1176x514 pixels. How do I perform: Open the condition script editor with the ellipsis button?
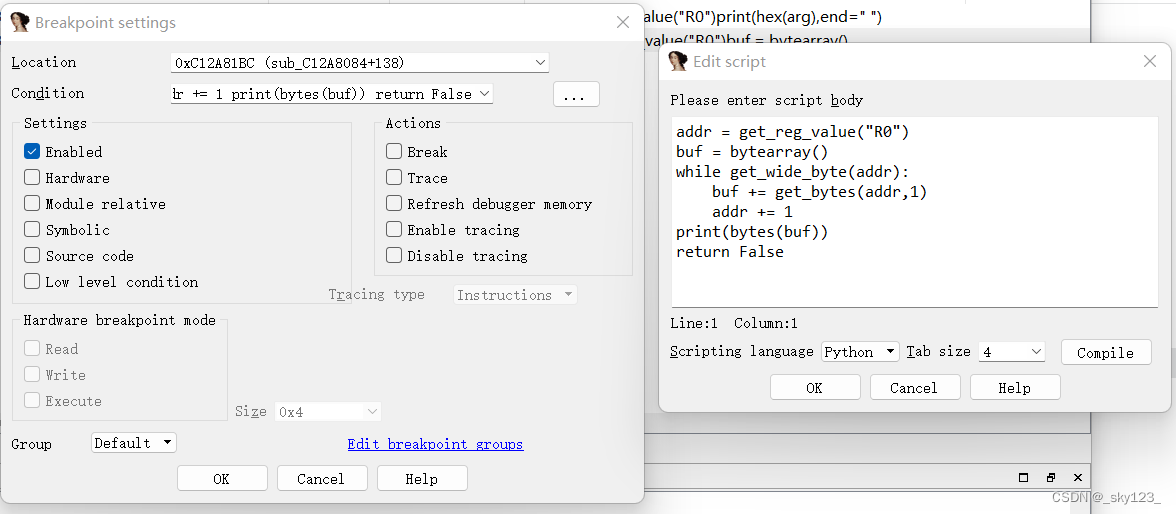coord(575,94)
